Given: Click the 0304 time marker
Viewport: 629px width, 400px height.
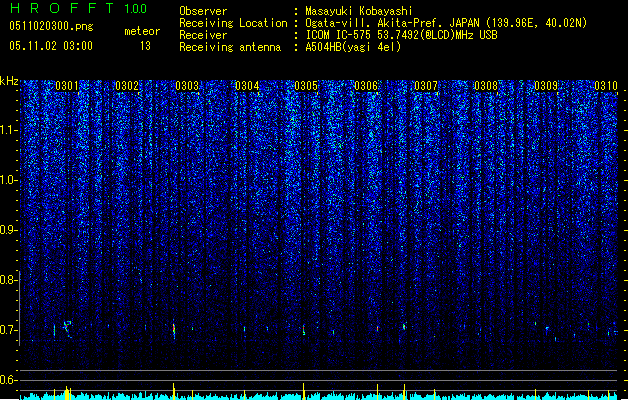Looking at the screenshot, I should pyautogui.click(x=247, y=86).
